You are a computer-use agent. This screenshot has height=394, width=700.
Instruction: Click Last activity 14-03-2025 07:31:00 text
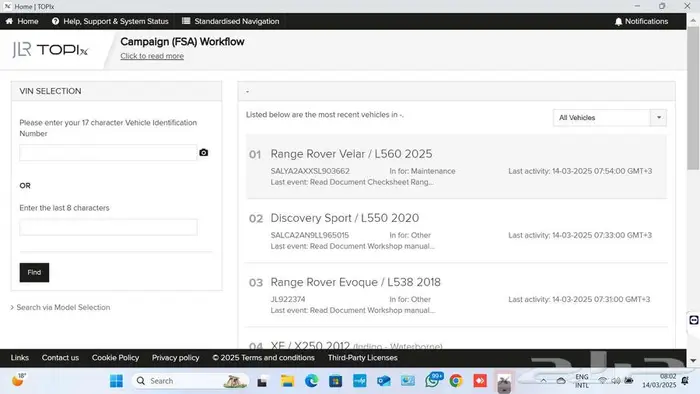579,299
